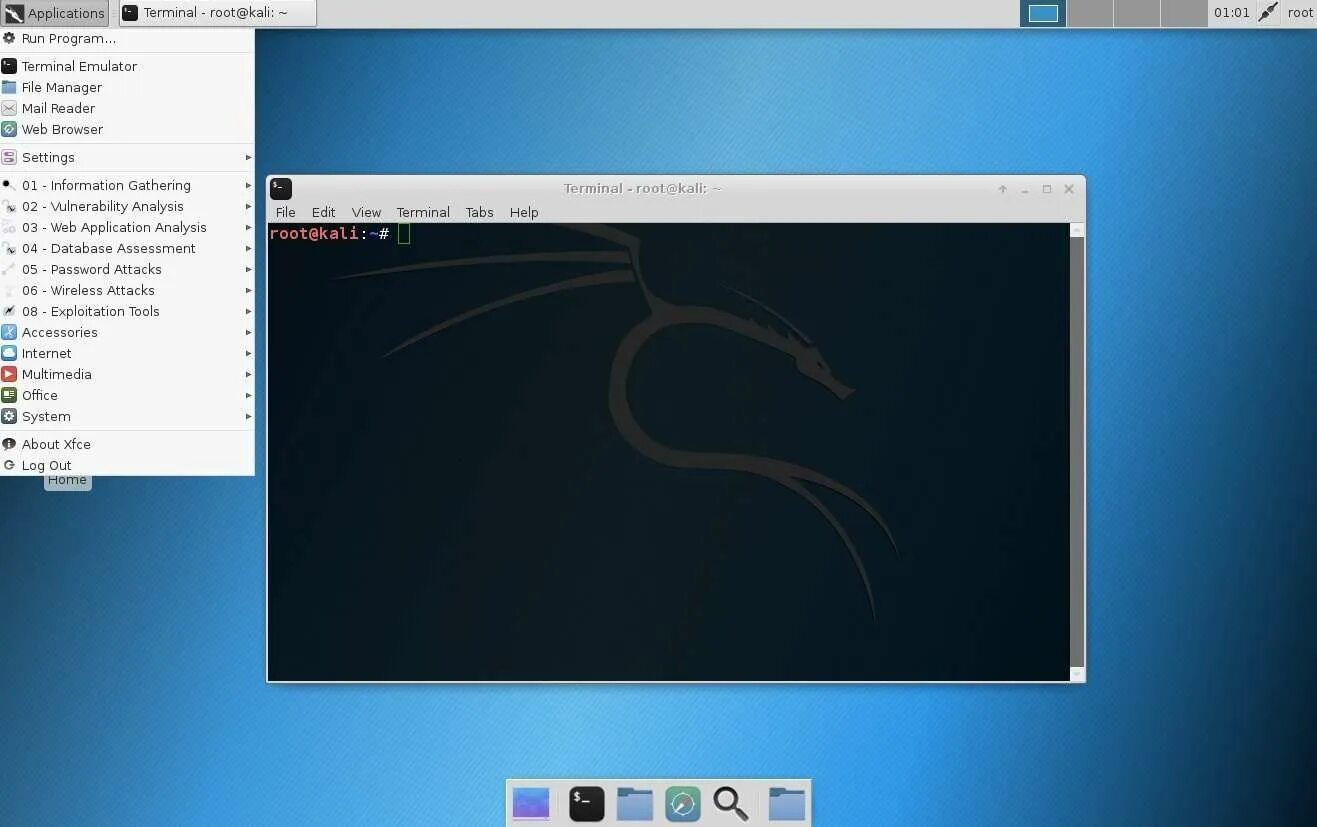Open the terminal File menu
The image size is (1317, 827).
285,212
